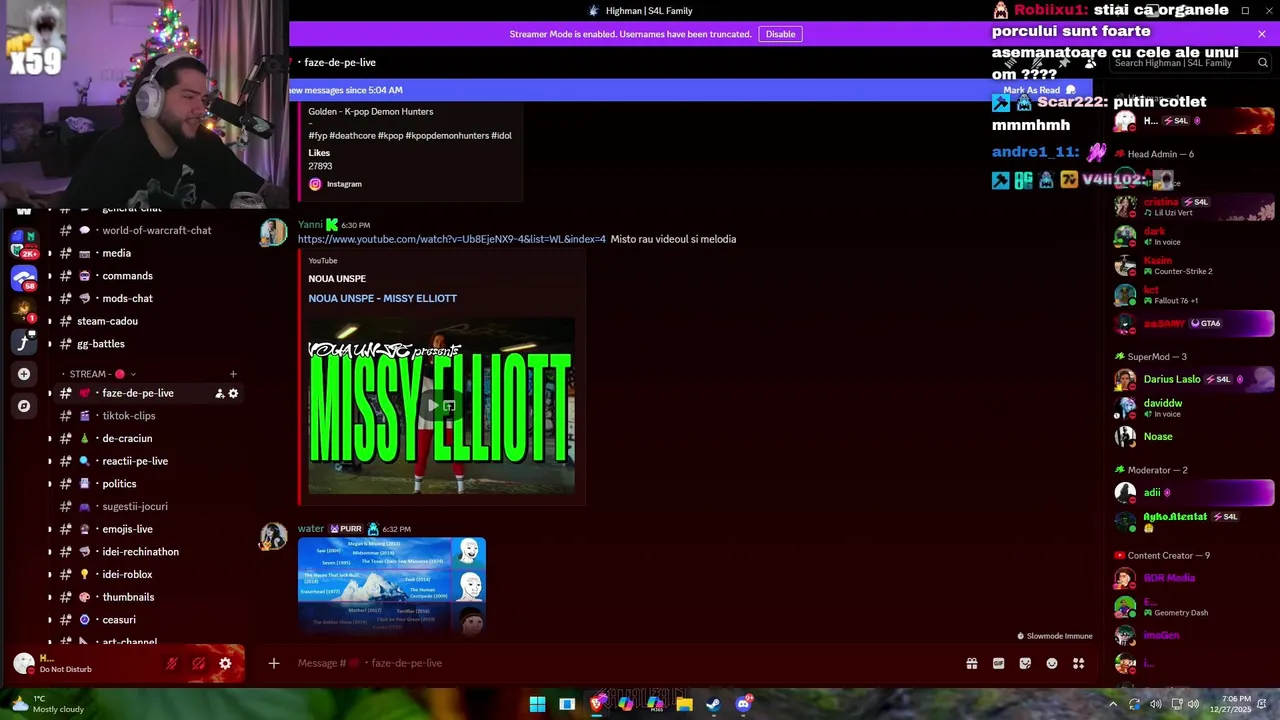Viewport: 1280px width, 720px height.
Task: Open the sticker picker
Action: pyautogui.click(x=1025, y=663)
